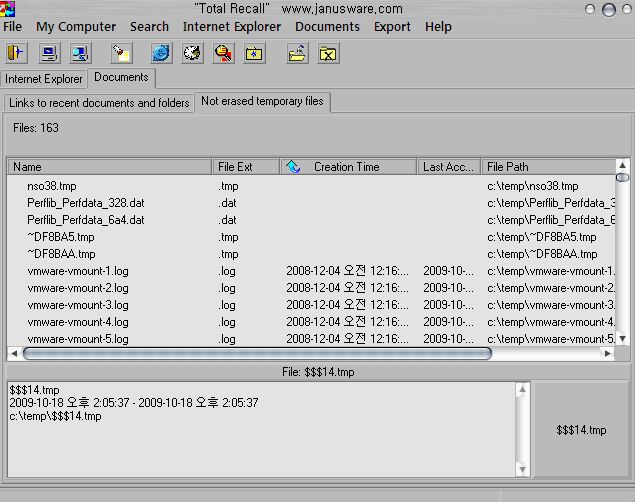Click the magnifier history search toolbar icon

pos(223,53)
